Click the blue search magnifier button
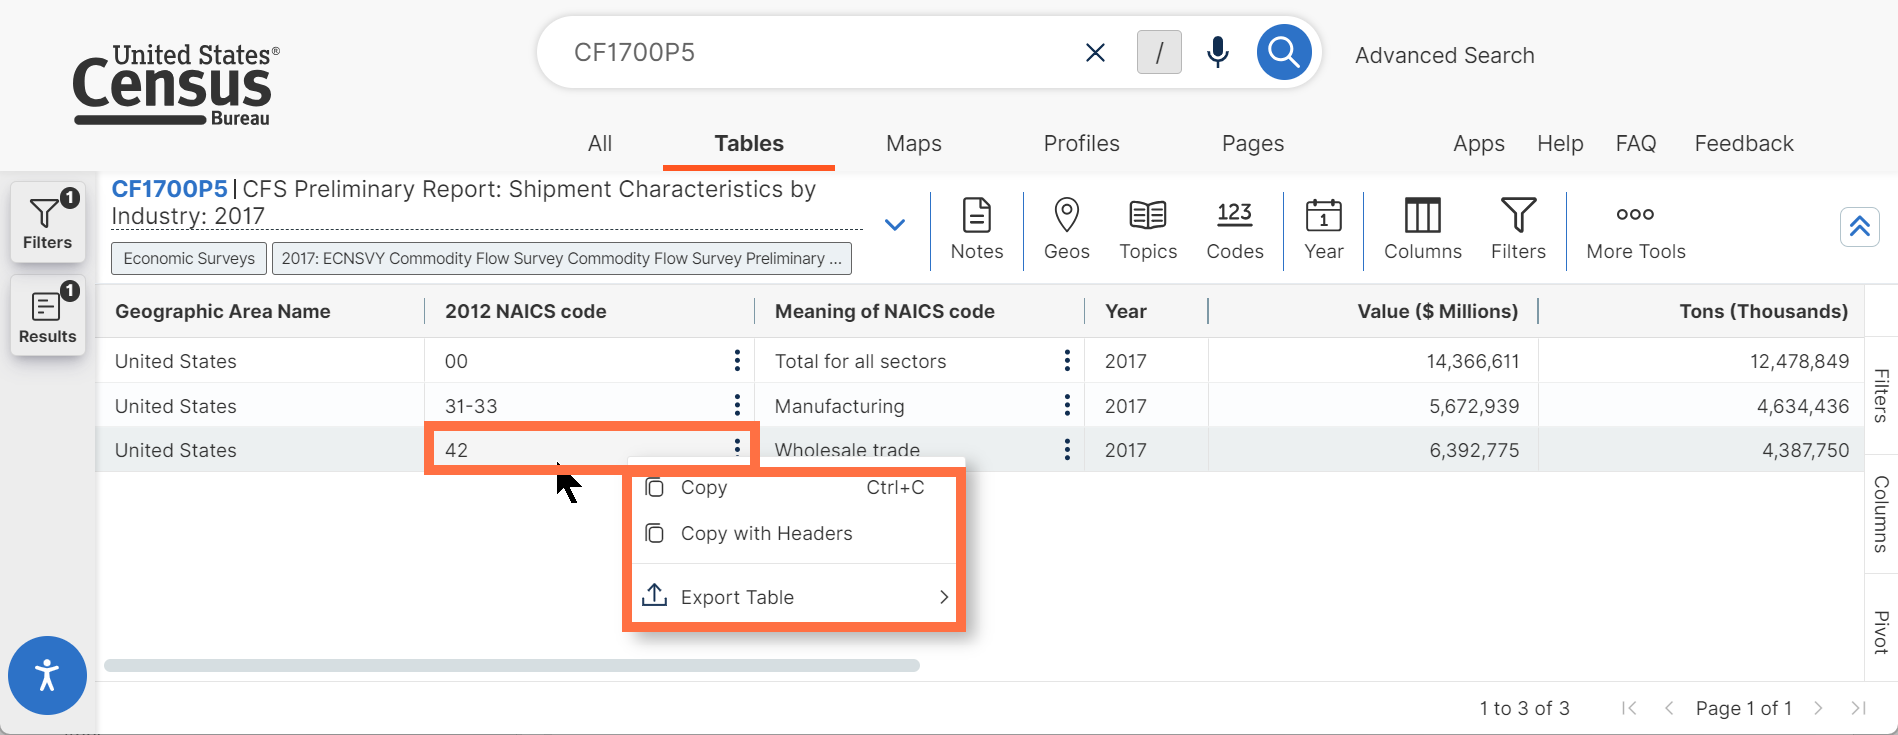Screen dimensions: 1898x735 pos(1284,52)
